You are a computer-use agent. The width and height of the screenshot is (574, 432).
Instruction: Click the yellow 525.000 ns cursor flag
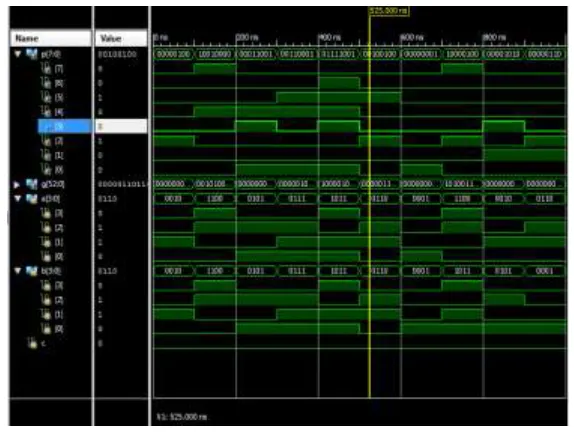pos(389,11)
